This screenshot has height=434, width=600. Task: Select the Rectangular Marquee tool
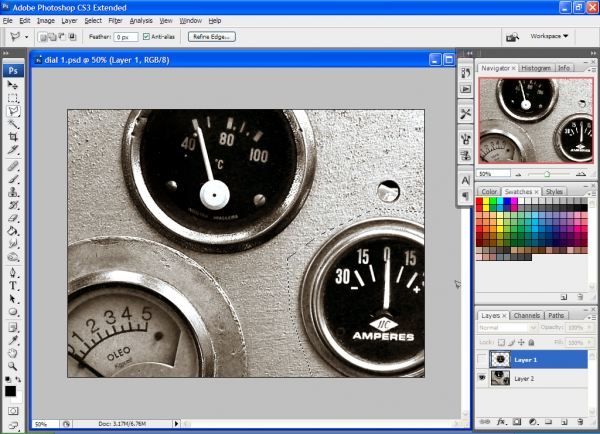tap(13, 98)
